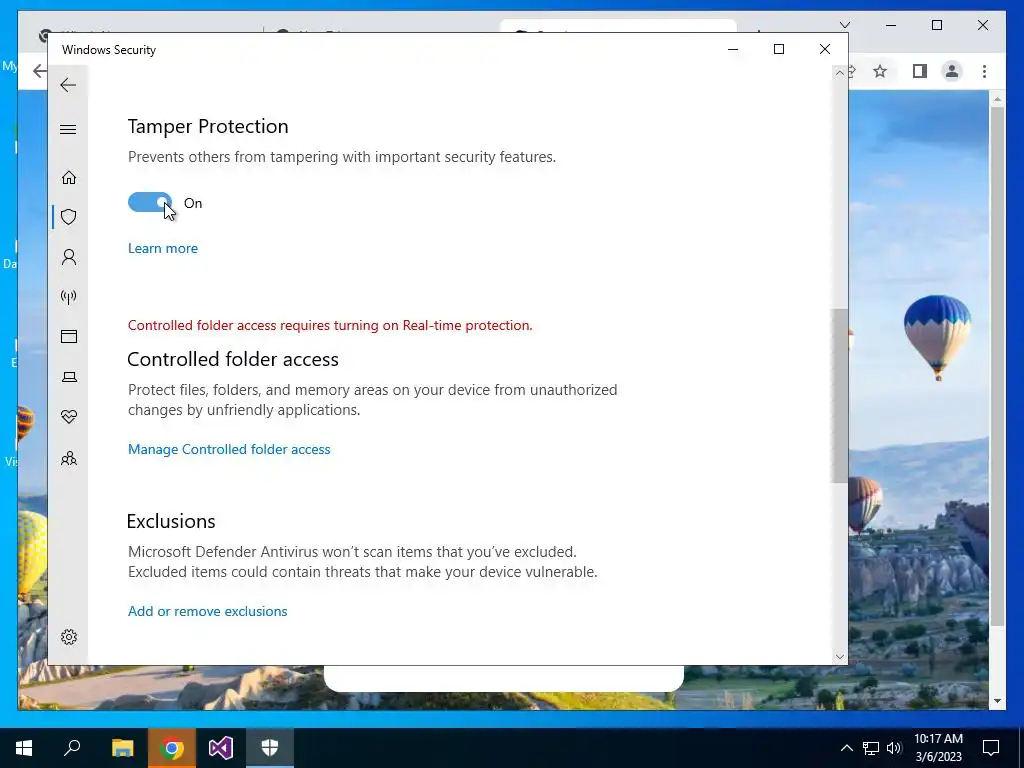Viewport: 1024px width, 768px height.
Task: Click Chrome back arrow button
Action: [x=39, y=71]
